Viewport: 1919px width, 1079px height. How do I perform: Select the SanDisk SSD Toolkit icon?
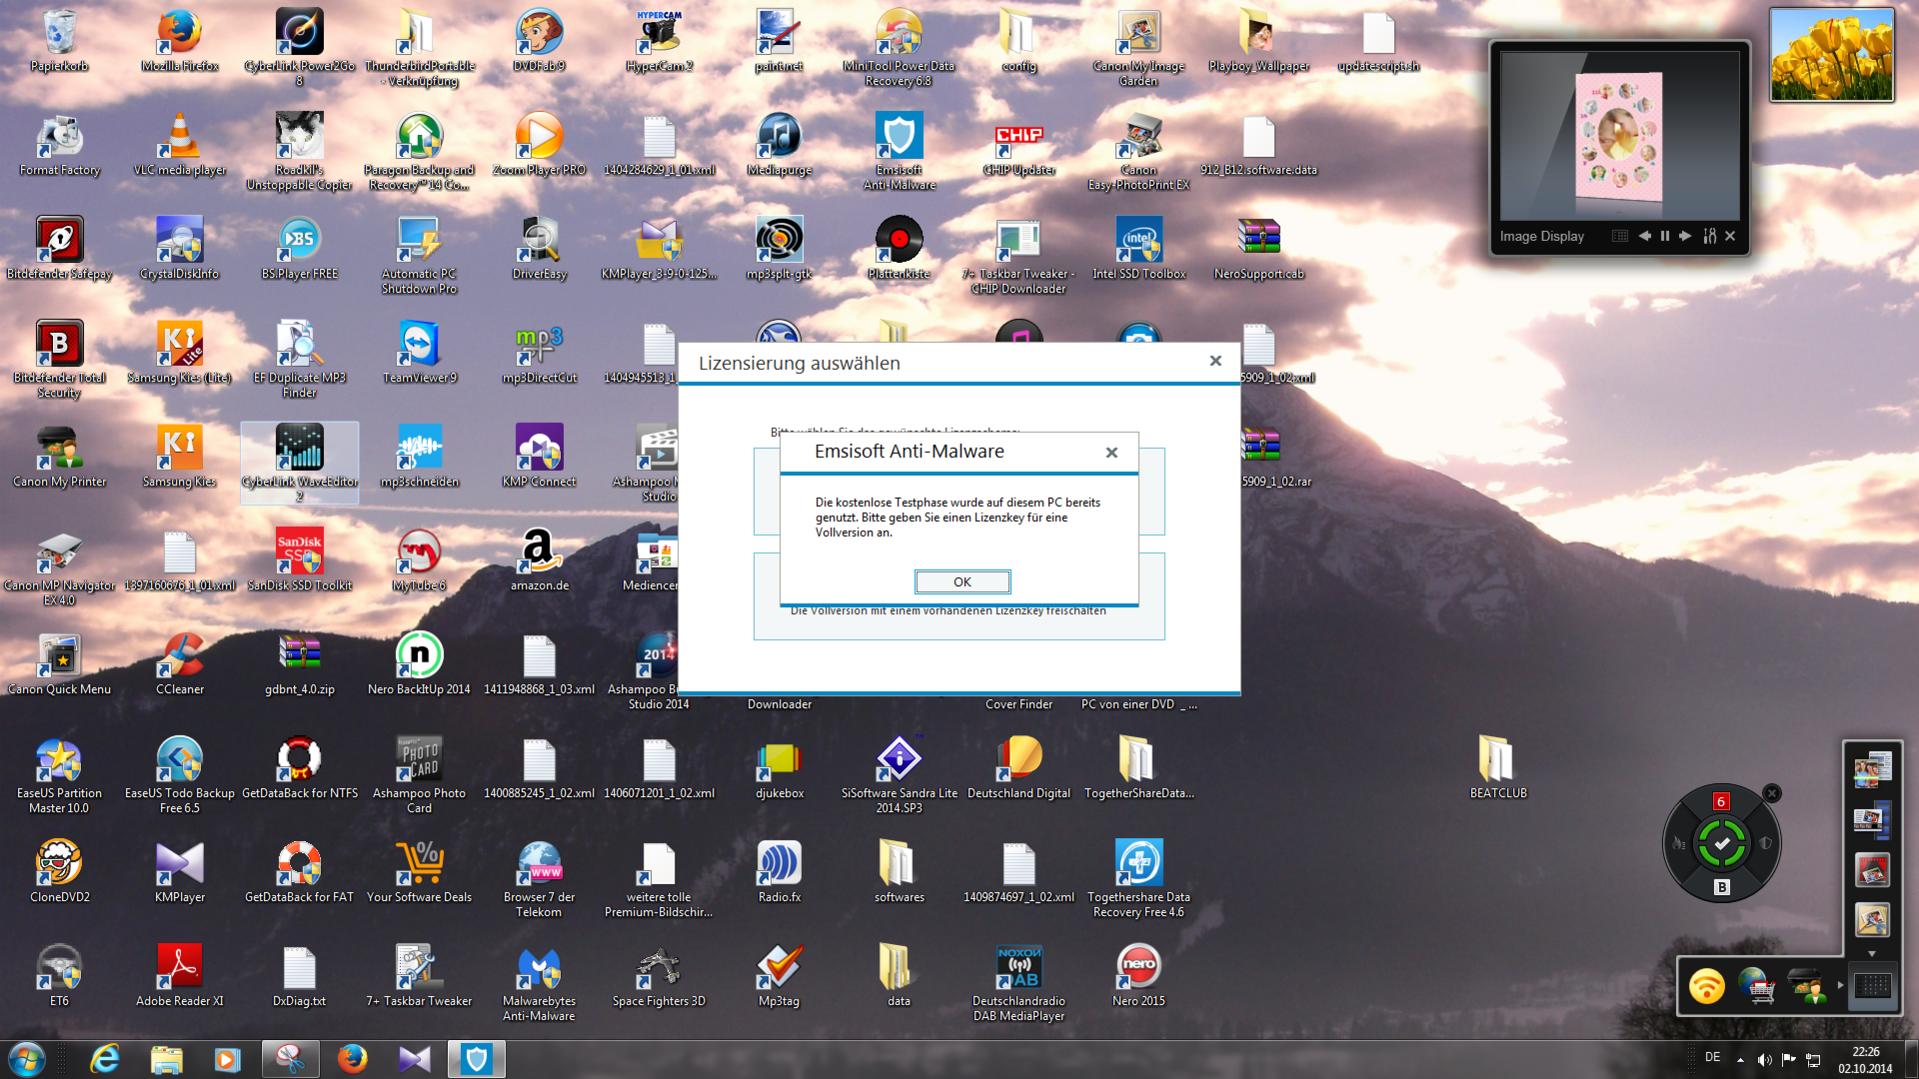coord(299,561)
